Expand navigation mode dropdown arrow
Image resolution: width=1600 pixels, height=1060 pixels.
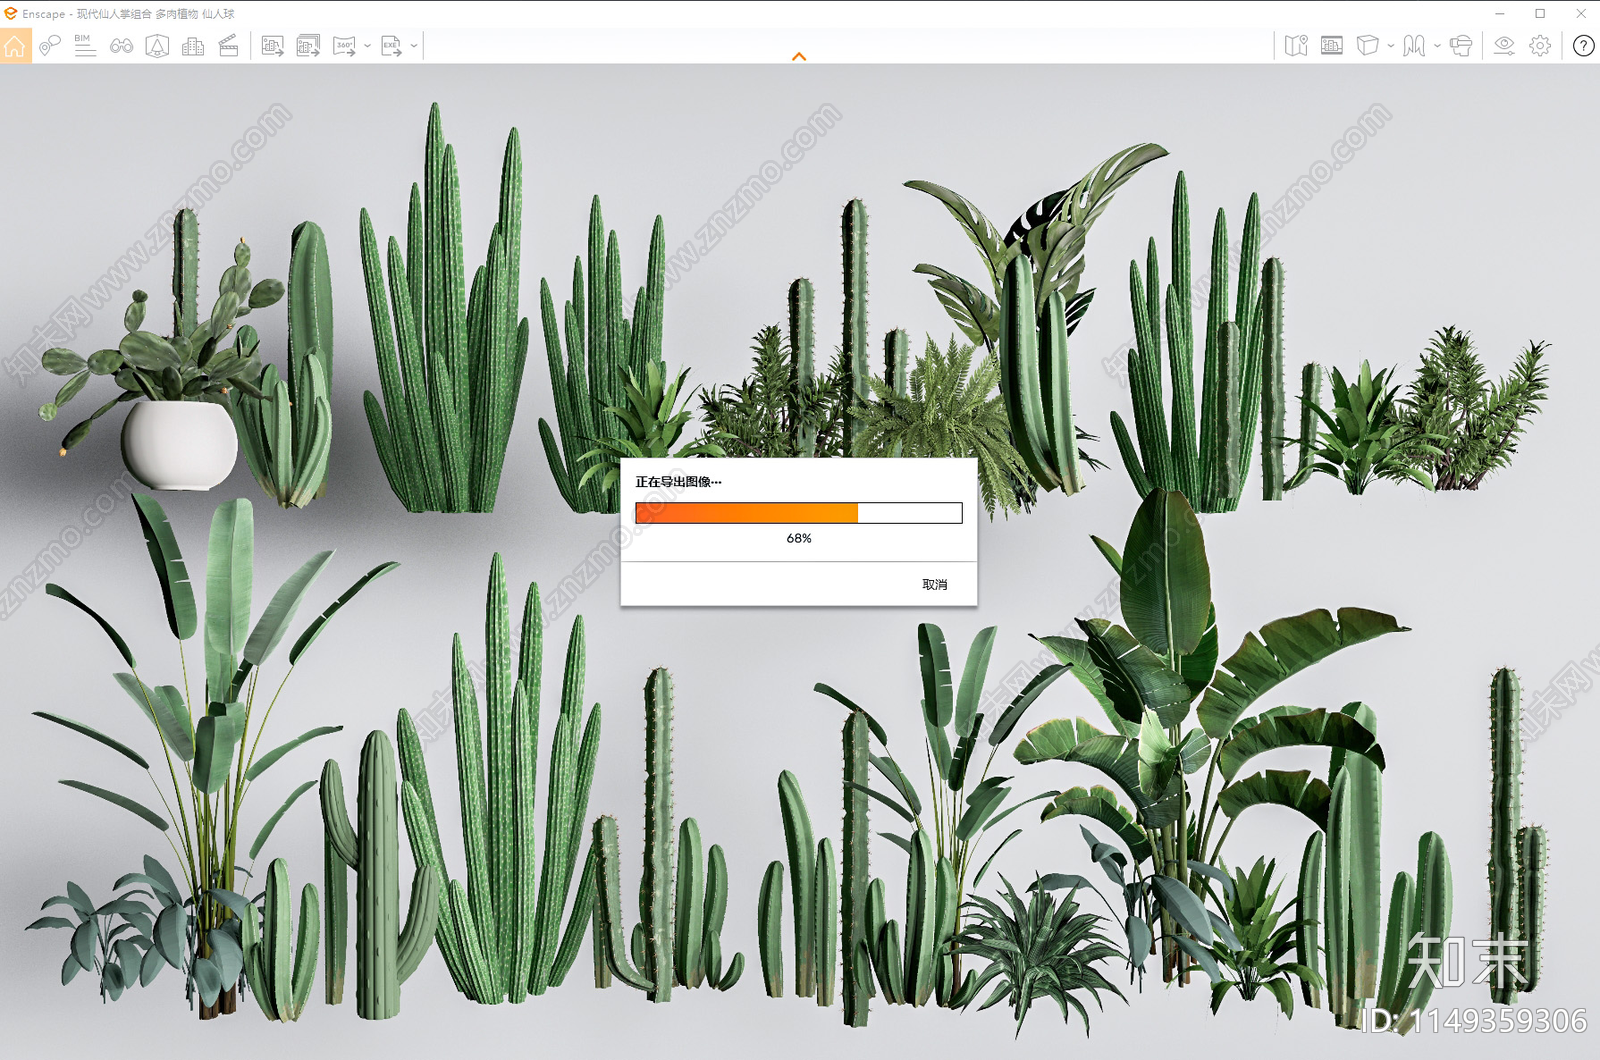pos(1437,46)
